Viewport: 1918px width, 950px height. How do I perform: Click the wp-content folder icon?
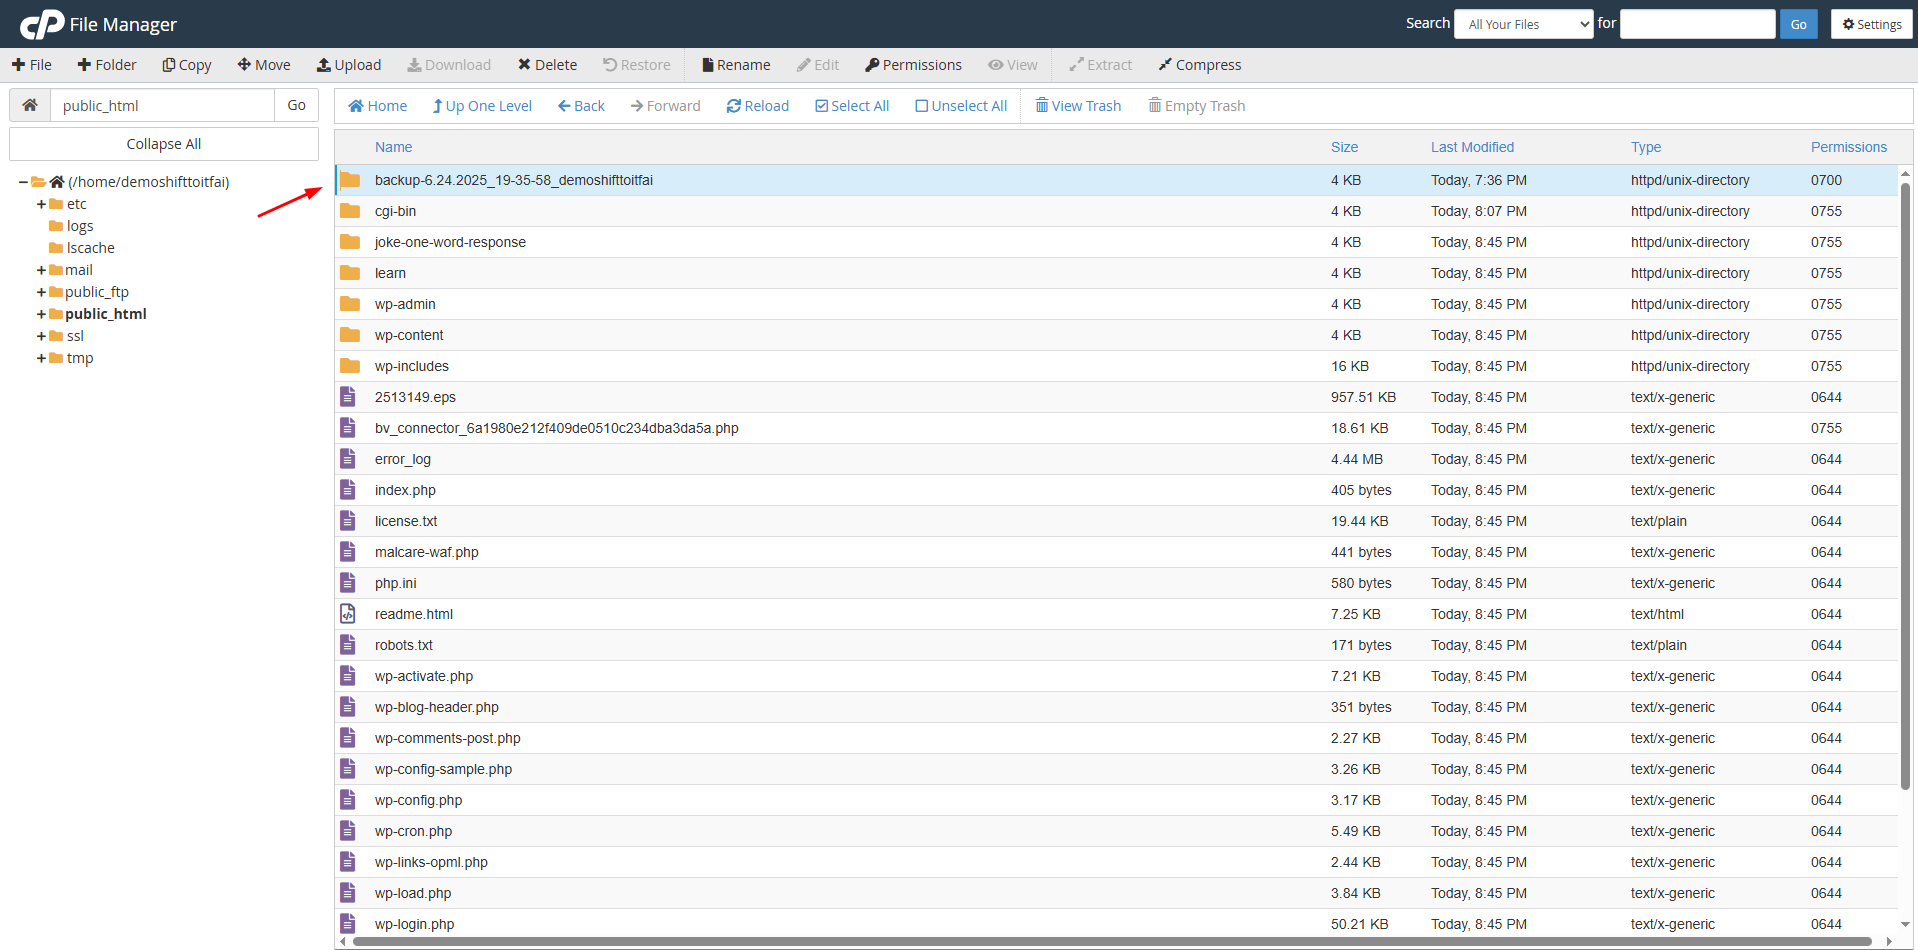tap(350, 335)
